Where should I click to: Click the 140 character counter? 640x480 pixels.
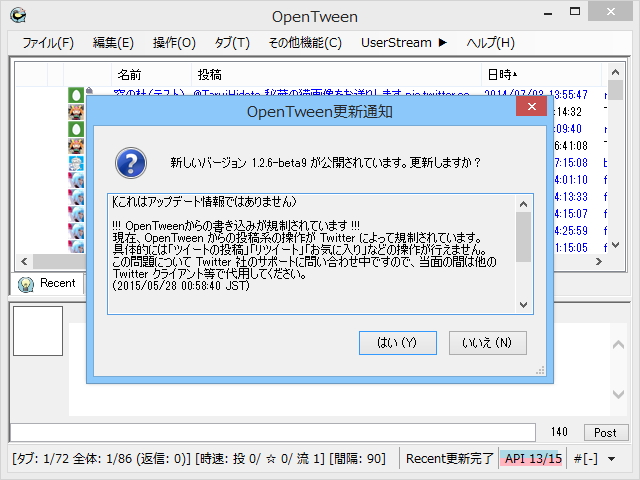[559, 432]
